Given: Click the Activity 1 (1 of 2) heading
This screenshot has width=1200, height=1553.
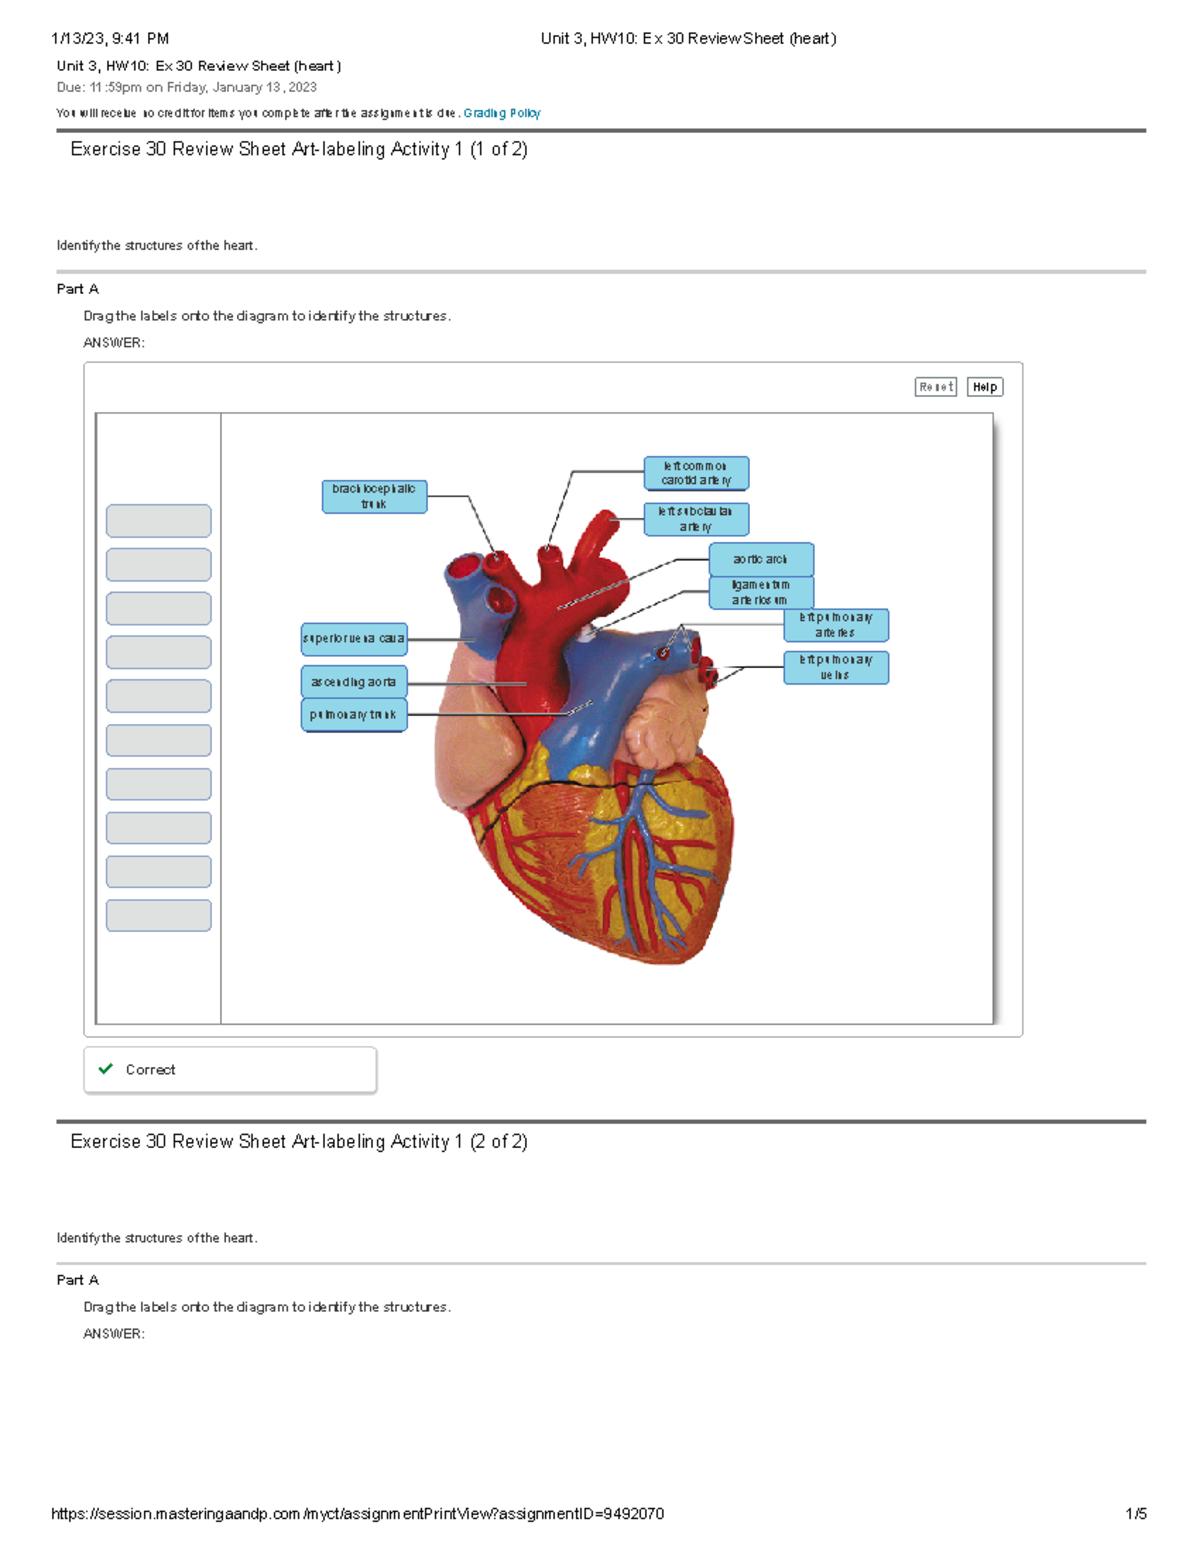Looking at the screenshot, I should 299,149.
